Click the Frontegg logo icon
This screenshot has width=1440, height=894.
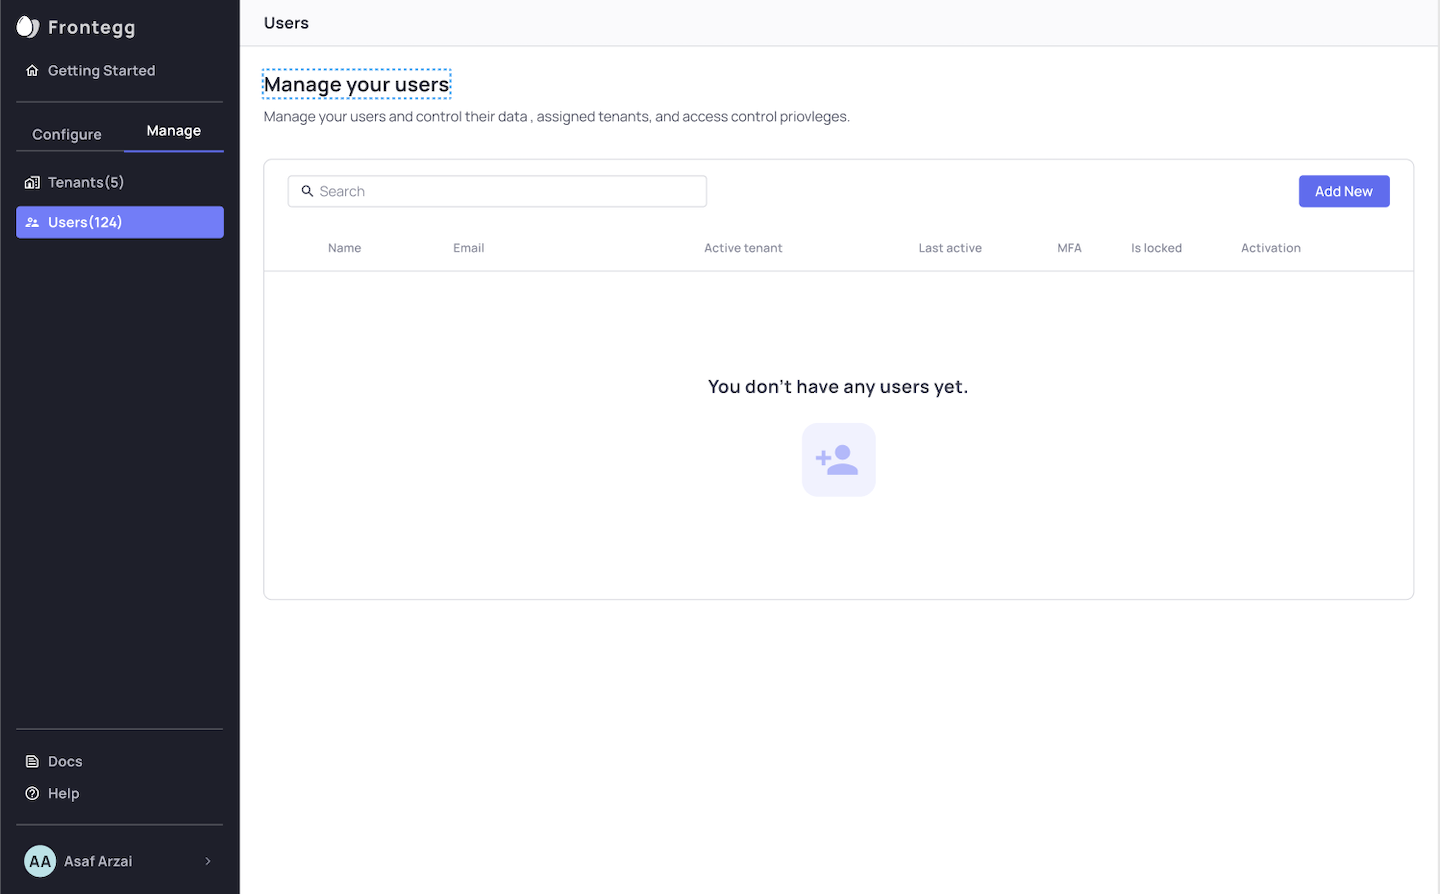(x=28, y=27)
